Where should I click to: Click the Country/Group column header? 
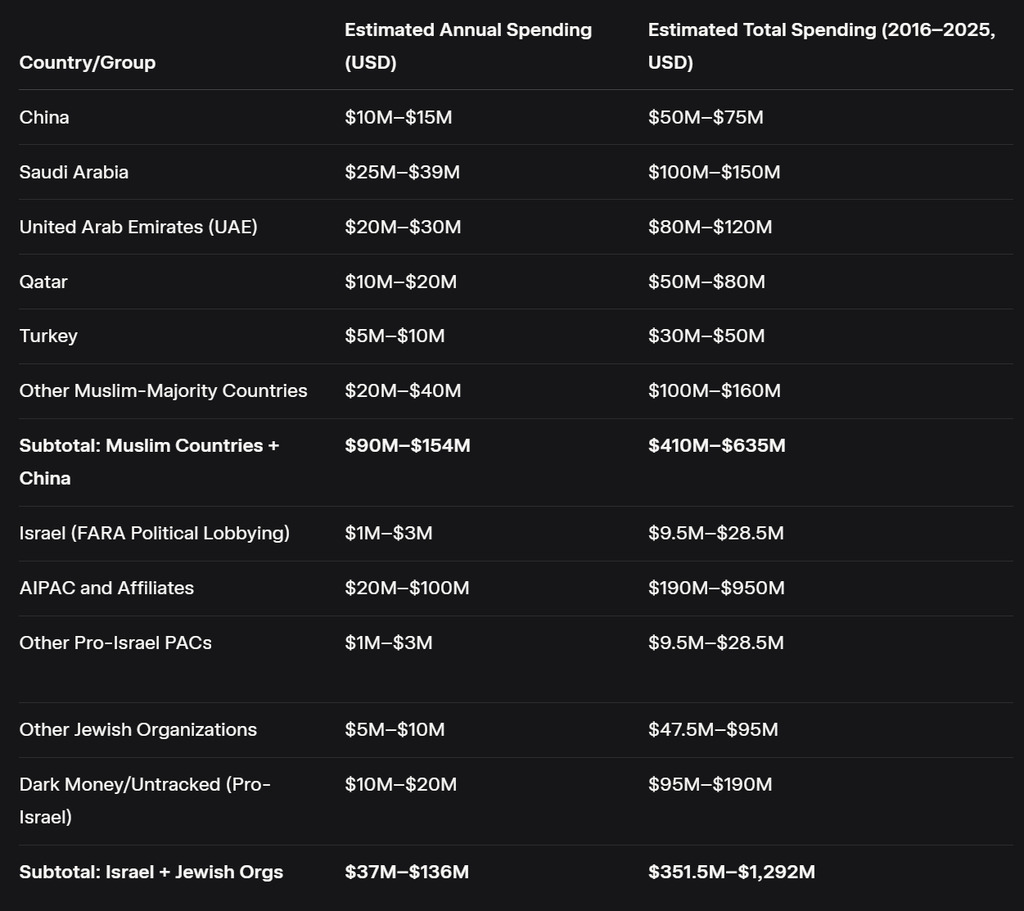87,62
